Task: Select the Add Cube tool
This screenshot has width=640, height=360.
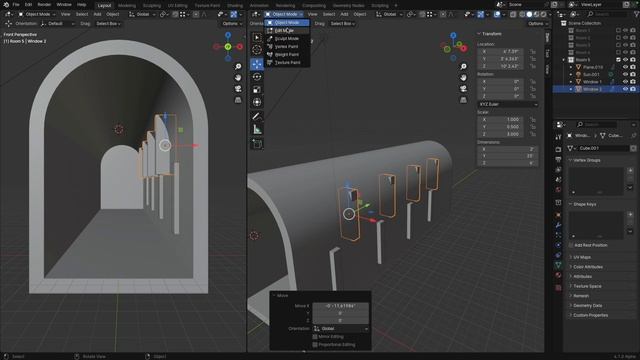Action: point(257,144)
